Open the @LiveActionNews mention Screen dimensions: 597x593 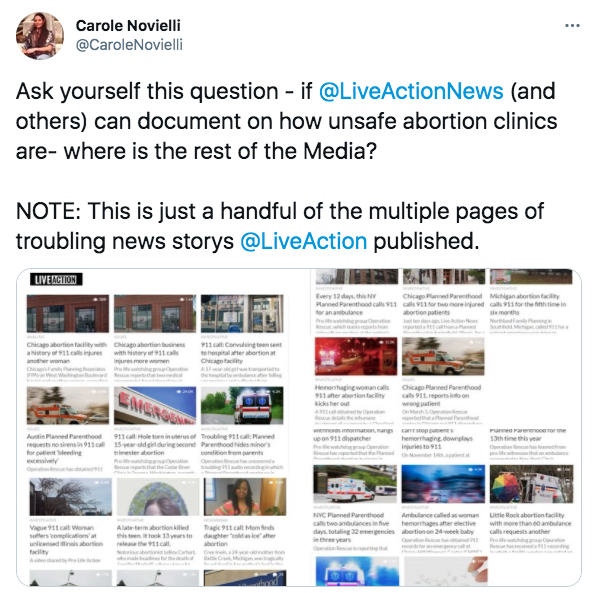(411, 91)
